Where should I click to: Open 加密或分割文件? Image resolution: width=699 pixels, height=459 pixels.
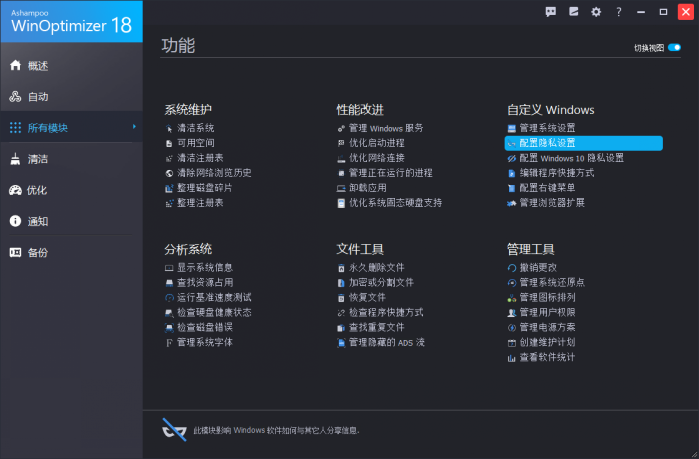pos(381,283)
